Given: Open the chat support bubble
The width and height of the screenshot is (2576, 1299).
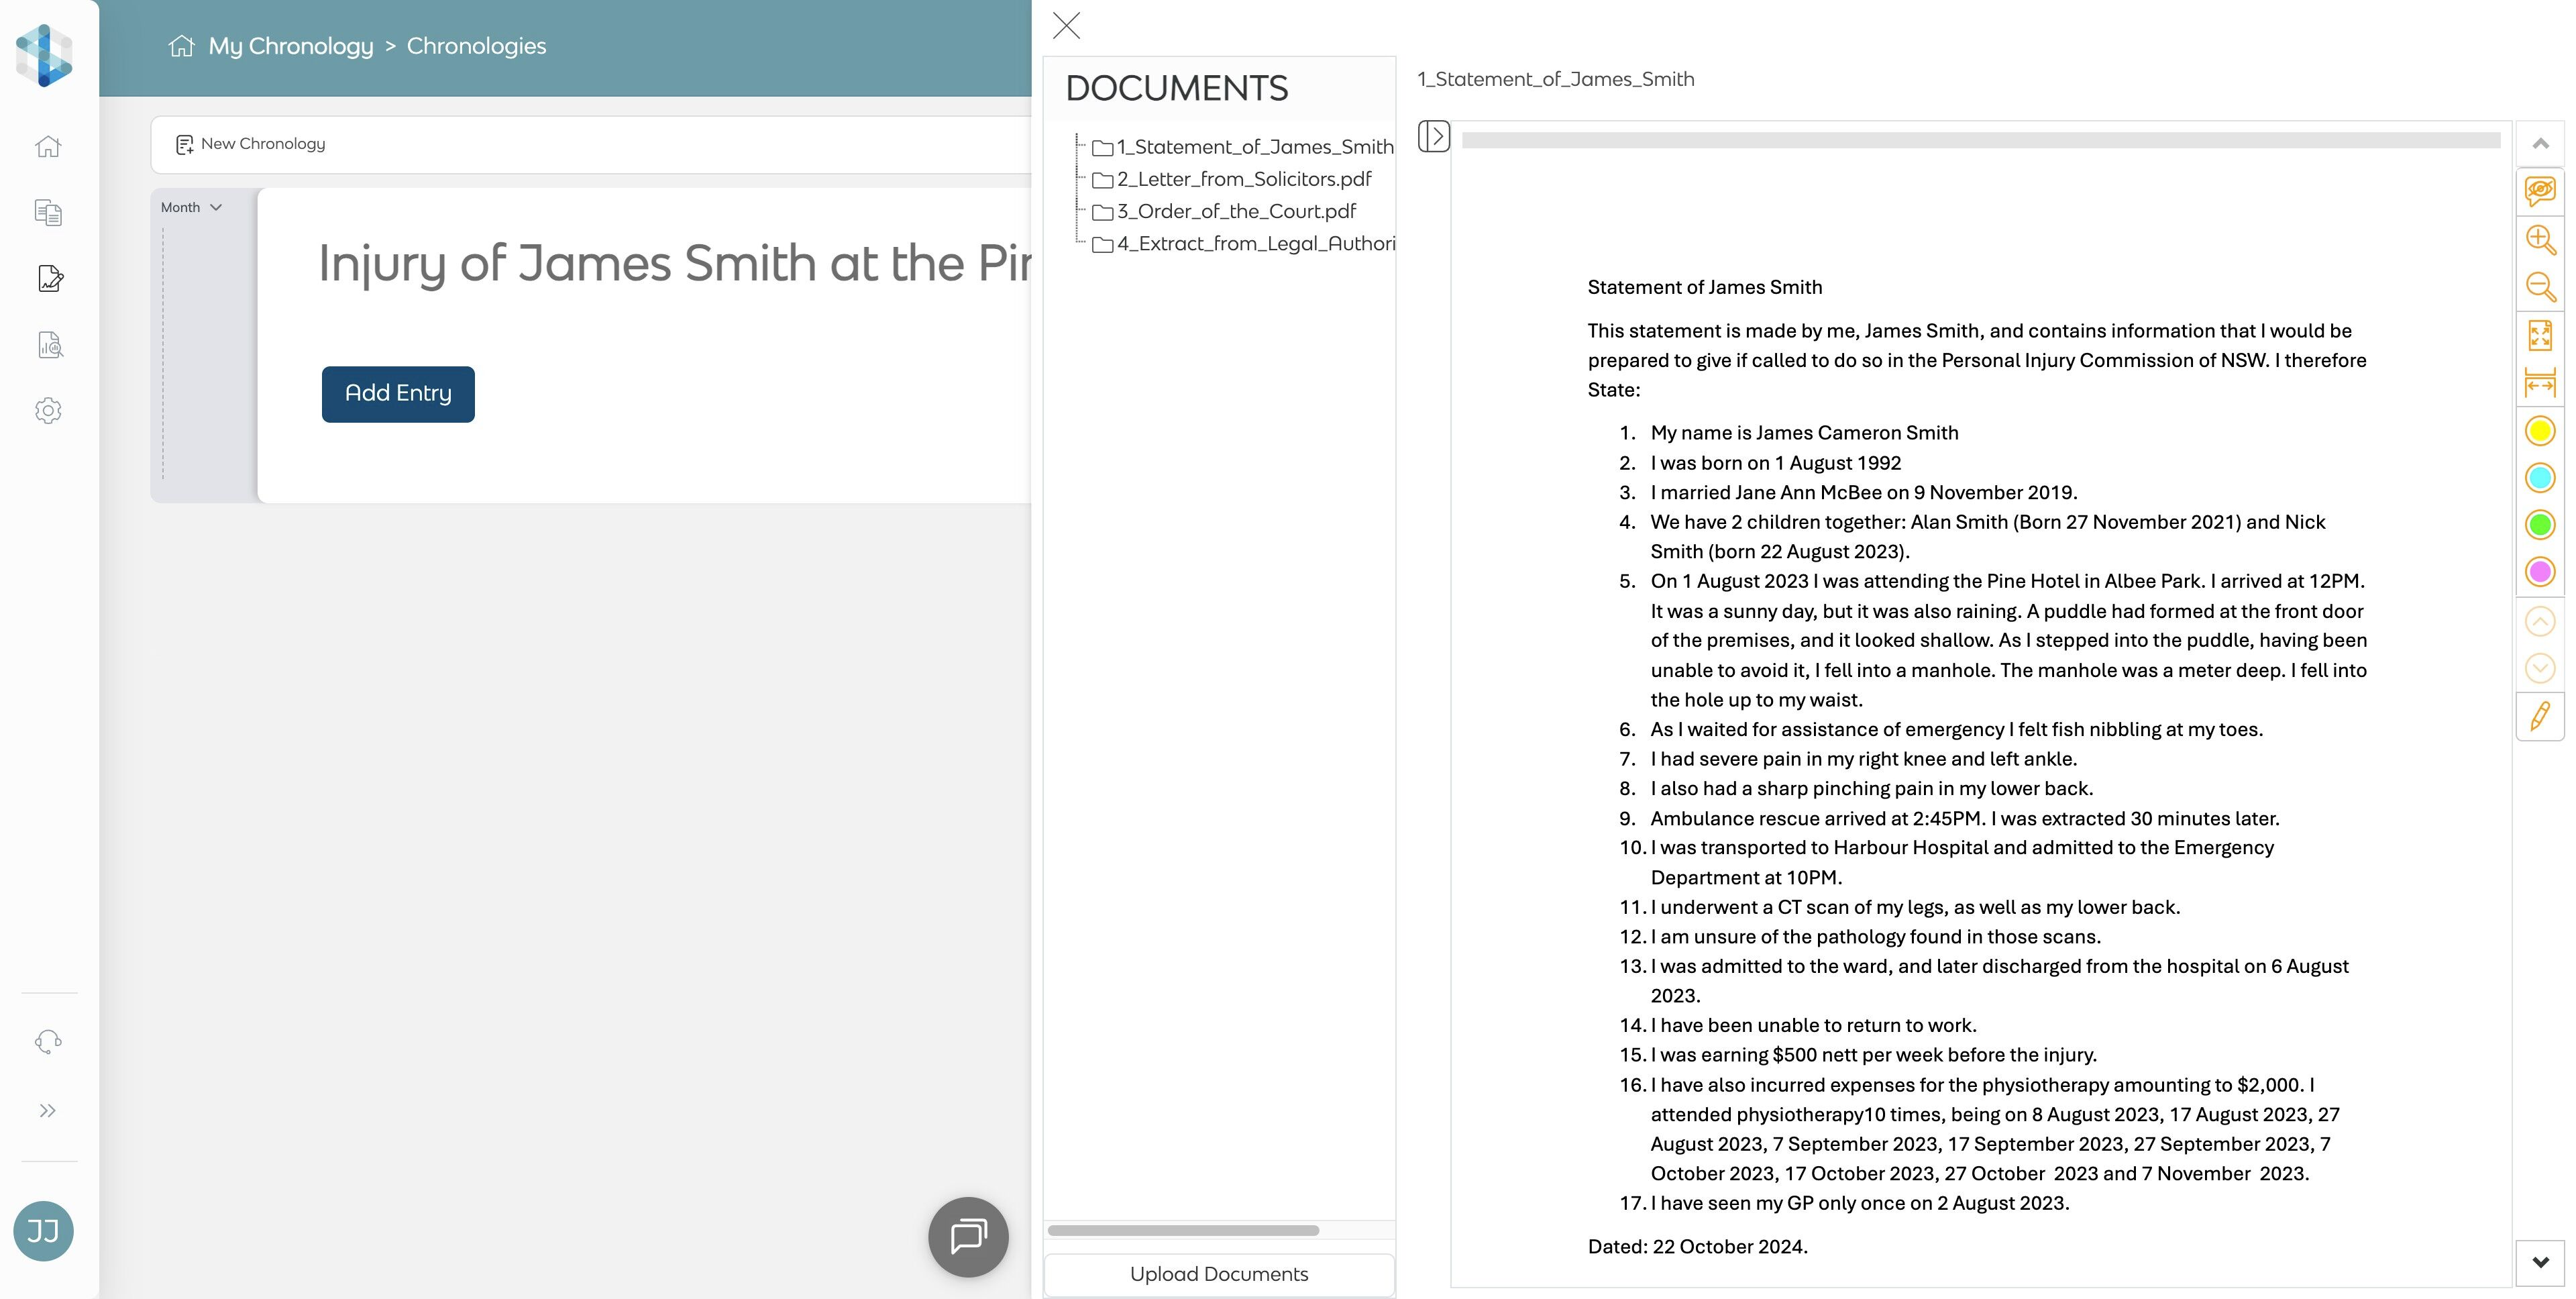Looking at the screenshot, I should [967, 1236].
